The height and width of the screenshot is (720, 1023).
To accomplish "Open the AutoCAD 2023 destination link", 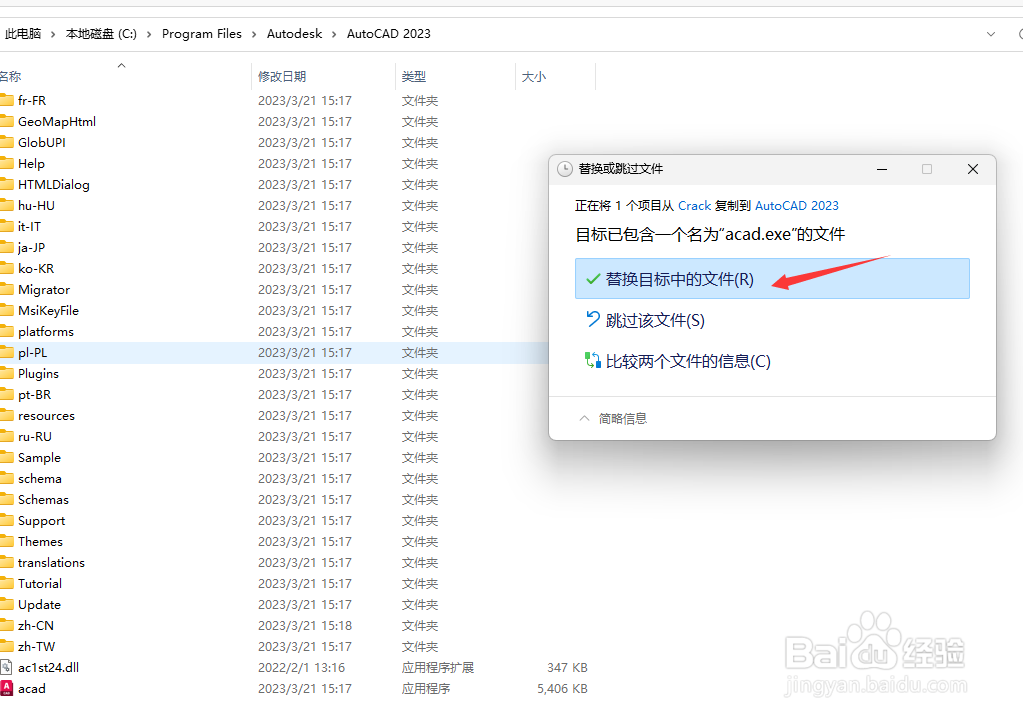I will pos(797,206).
